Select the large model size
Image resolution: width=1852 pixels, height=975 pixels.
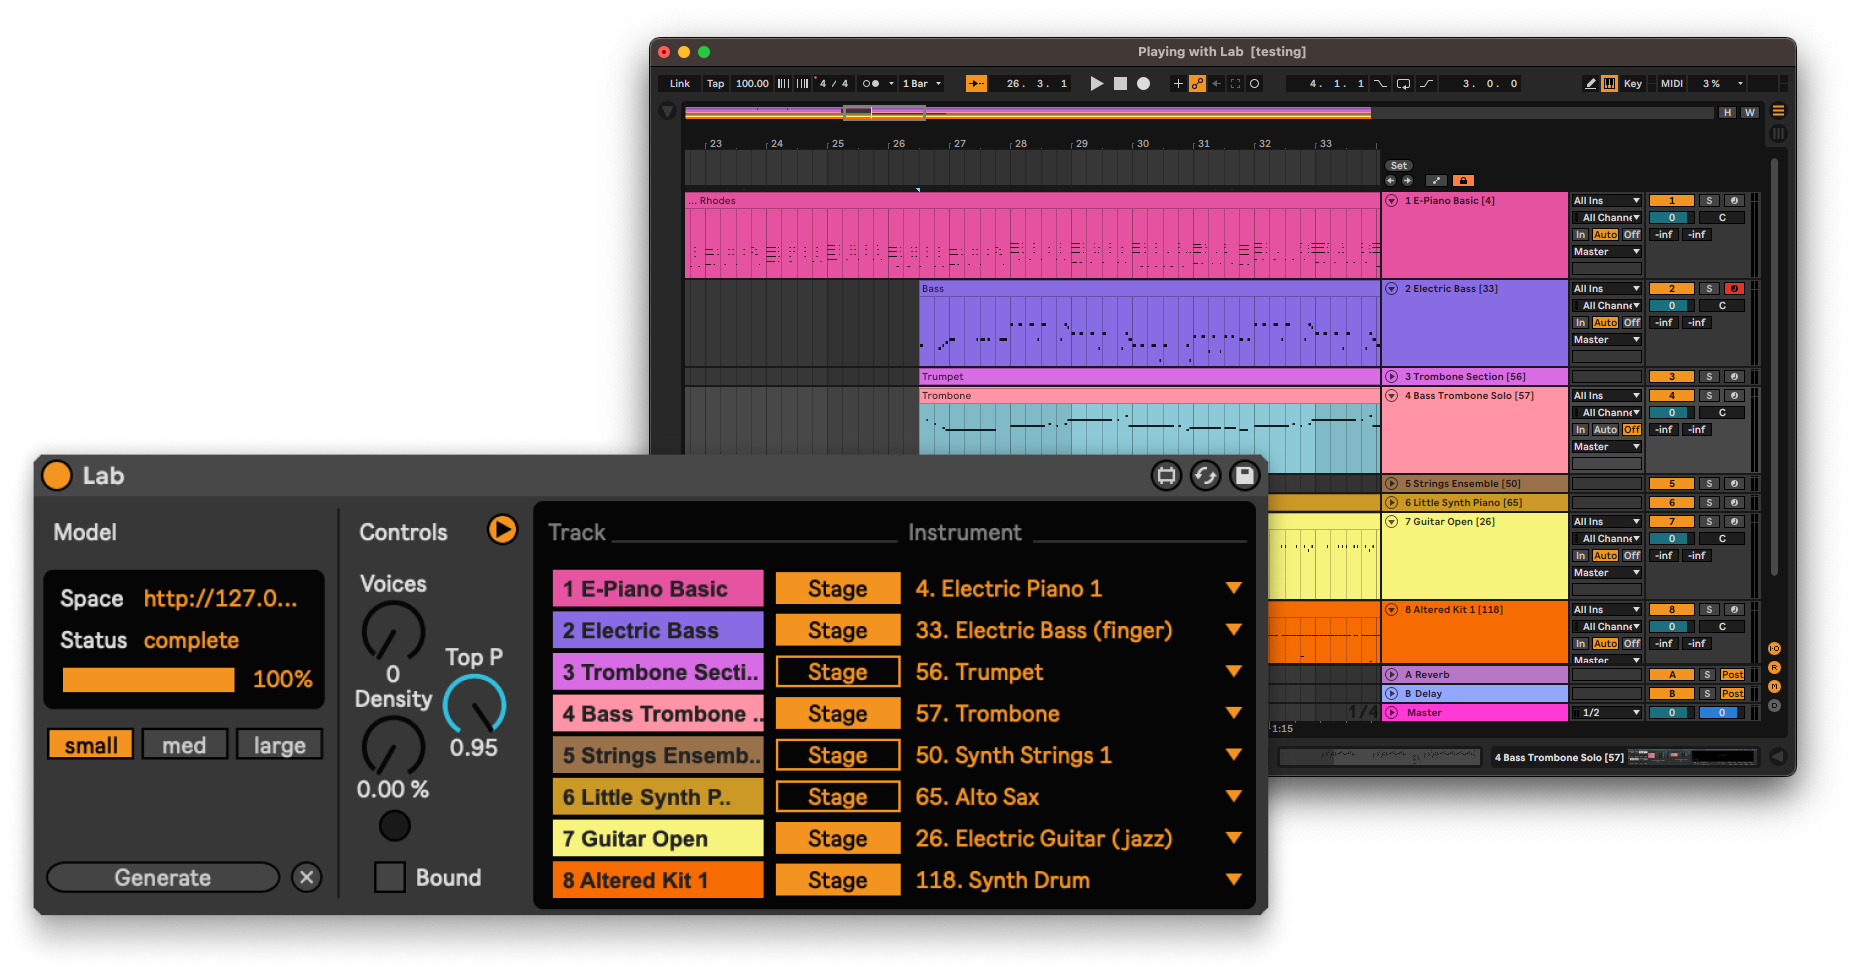point(279,745)
